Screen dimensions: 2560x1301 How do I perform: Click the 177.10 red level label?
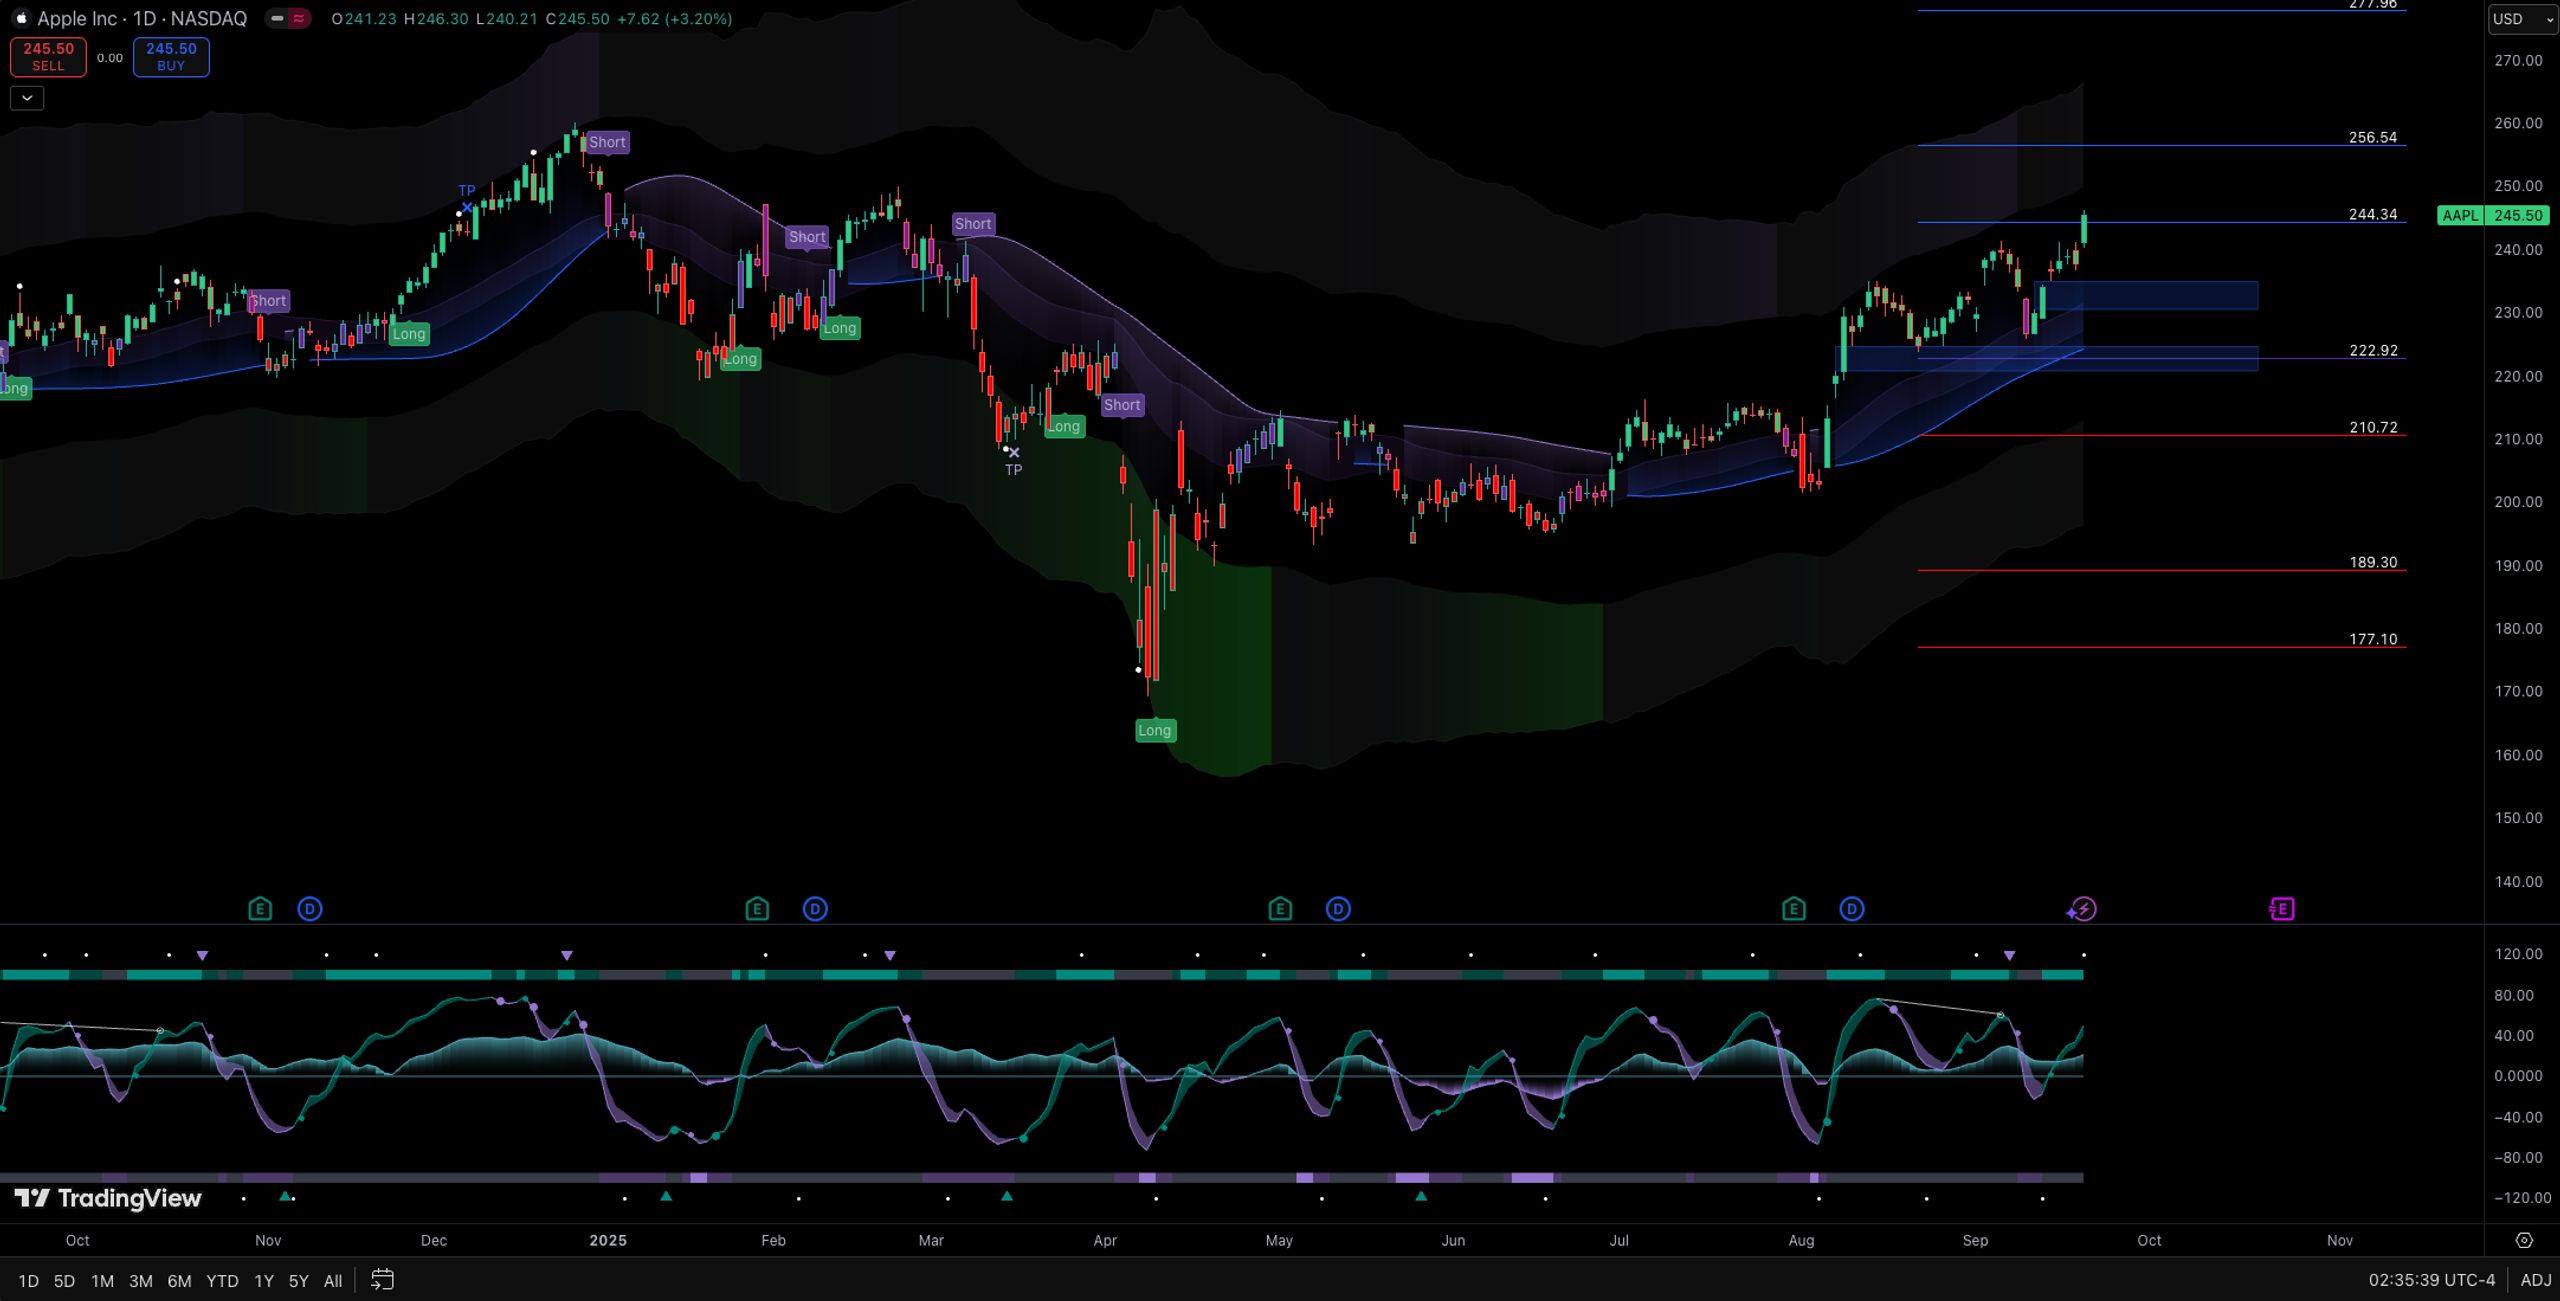2373,639
